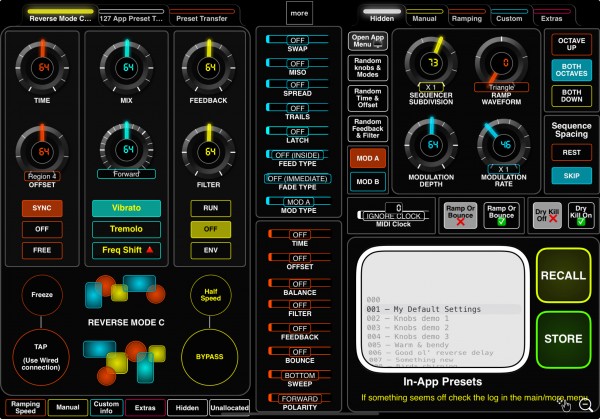
Task: Toggle the BOUNCE switch
Action: tap(300, 352)
